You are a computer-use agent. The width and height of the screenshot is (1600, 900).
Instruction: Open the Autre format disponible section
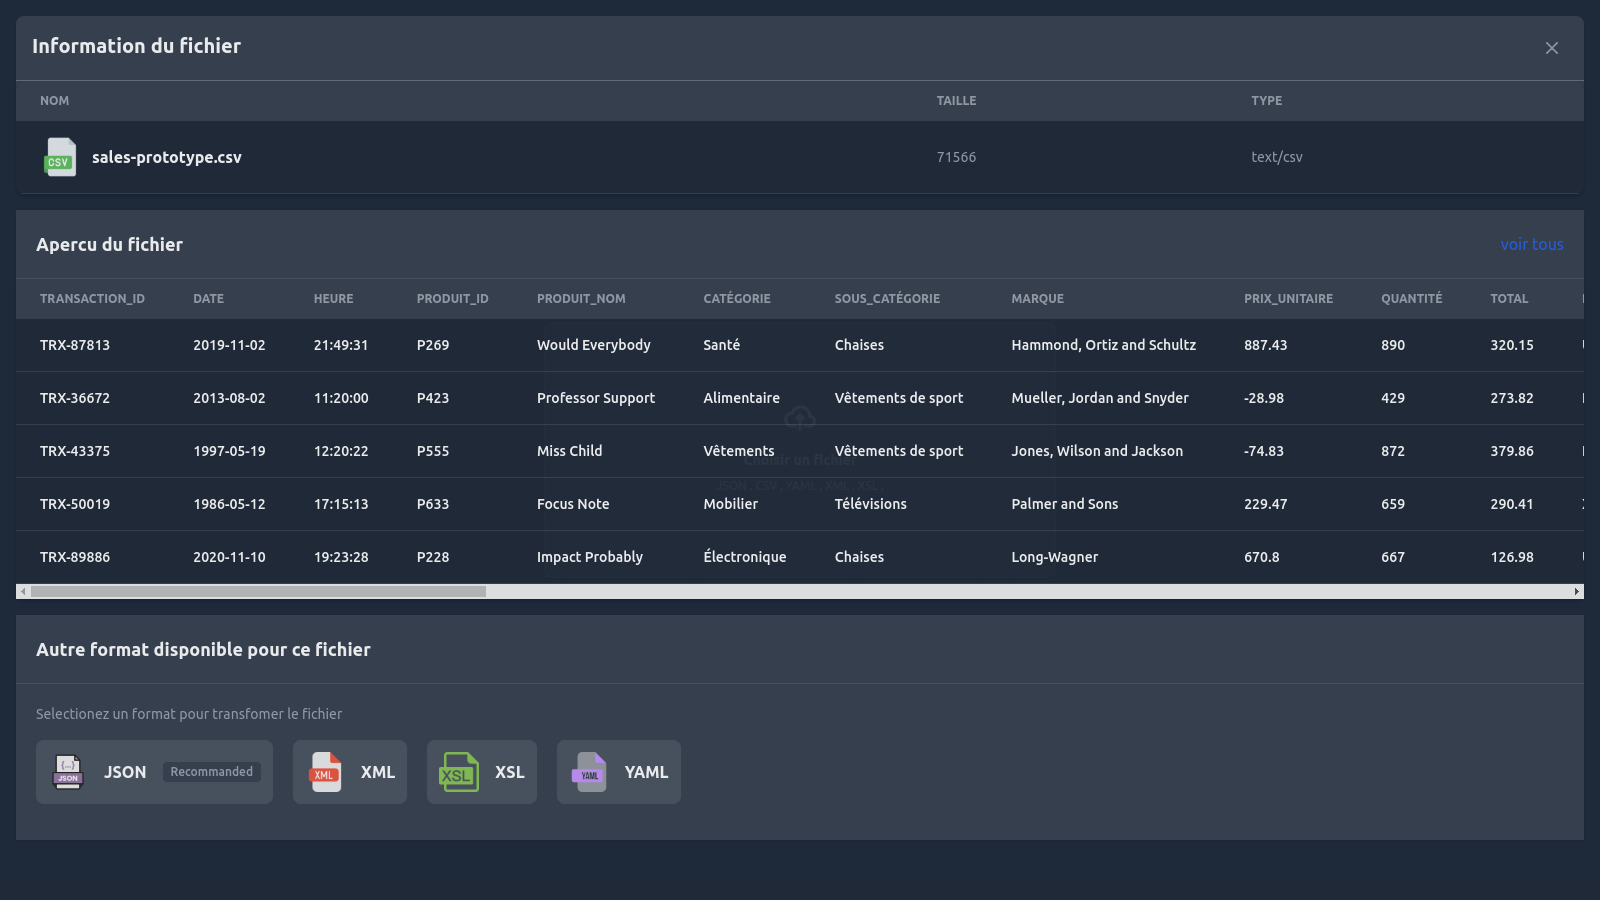pyautogui.click(x=203, y=649)
